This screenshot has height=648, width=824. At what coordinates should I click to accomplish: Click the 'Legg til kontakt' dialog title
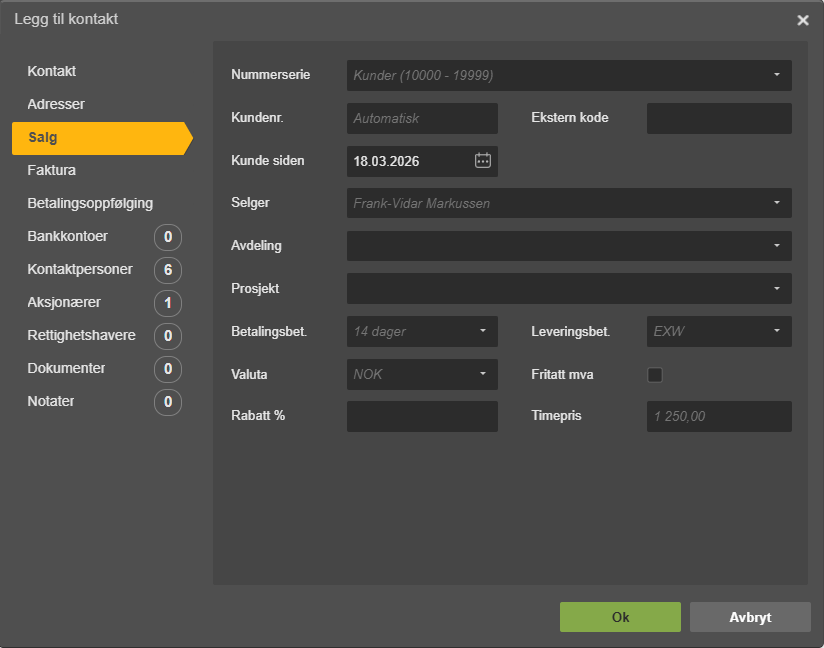point(66,19)
